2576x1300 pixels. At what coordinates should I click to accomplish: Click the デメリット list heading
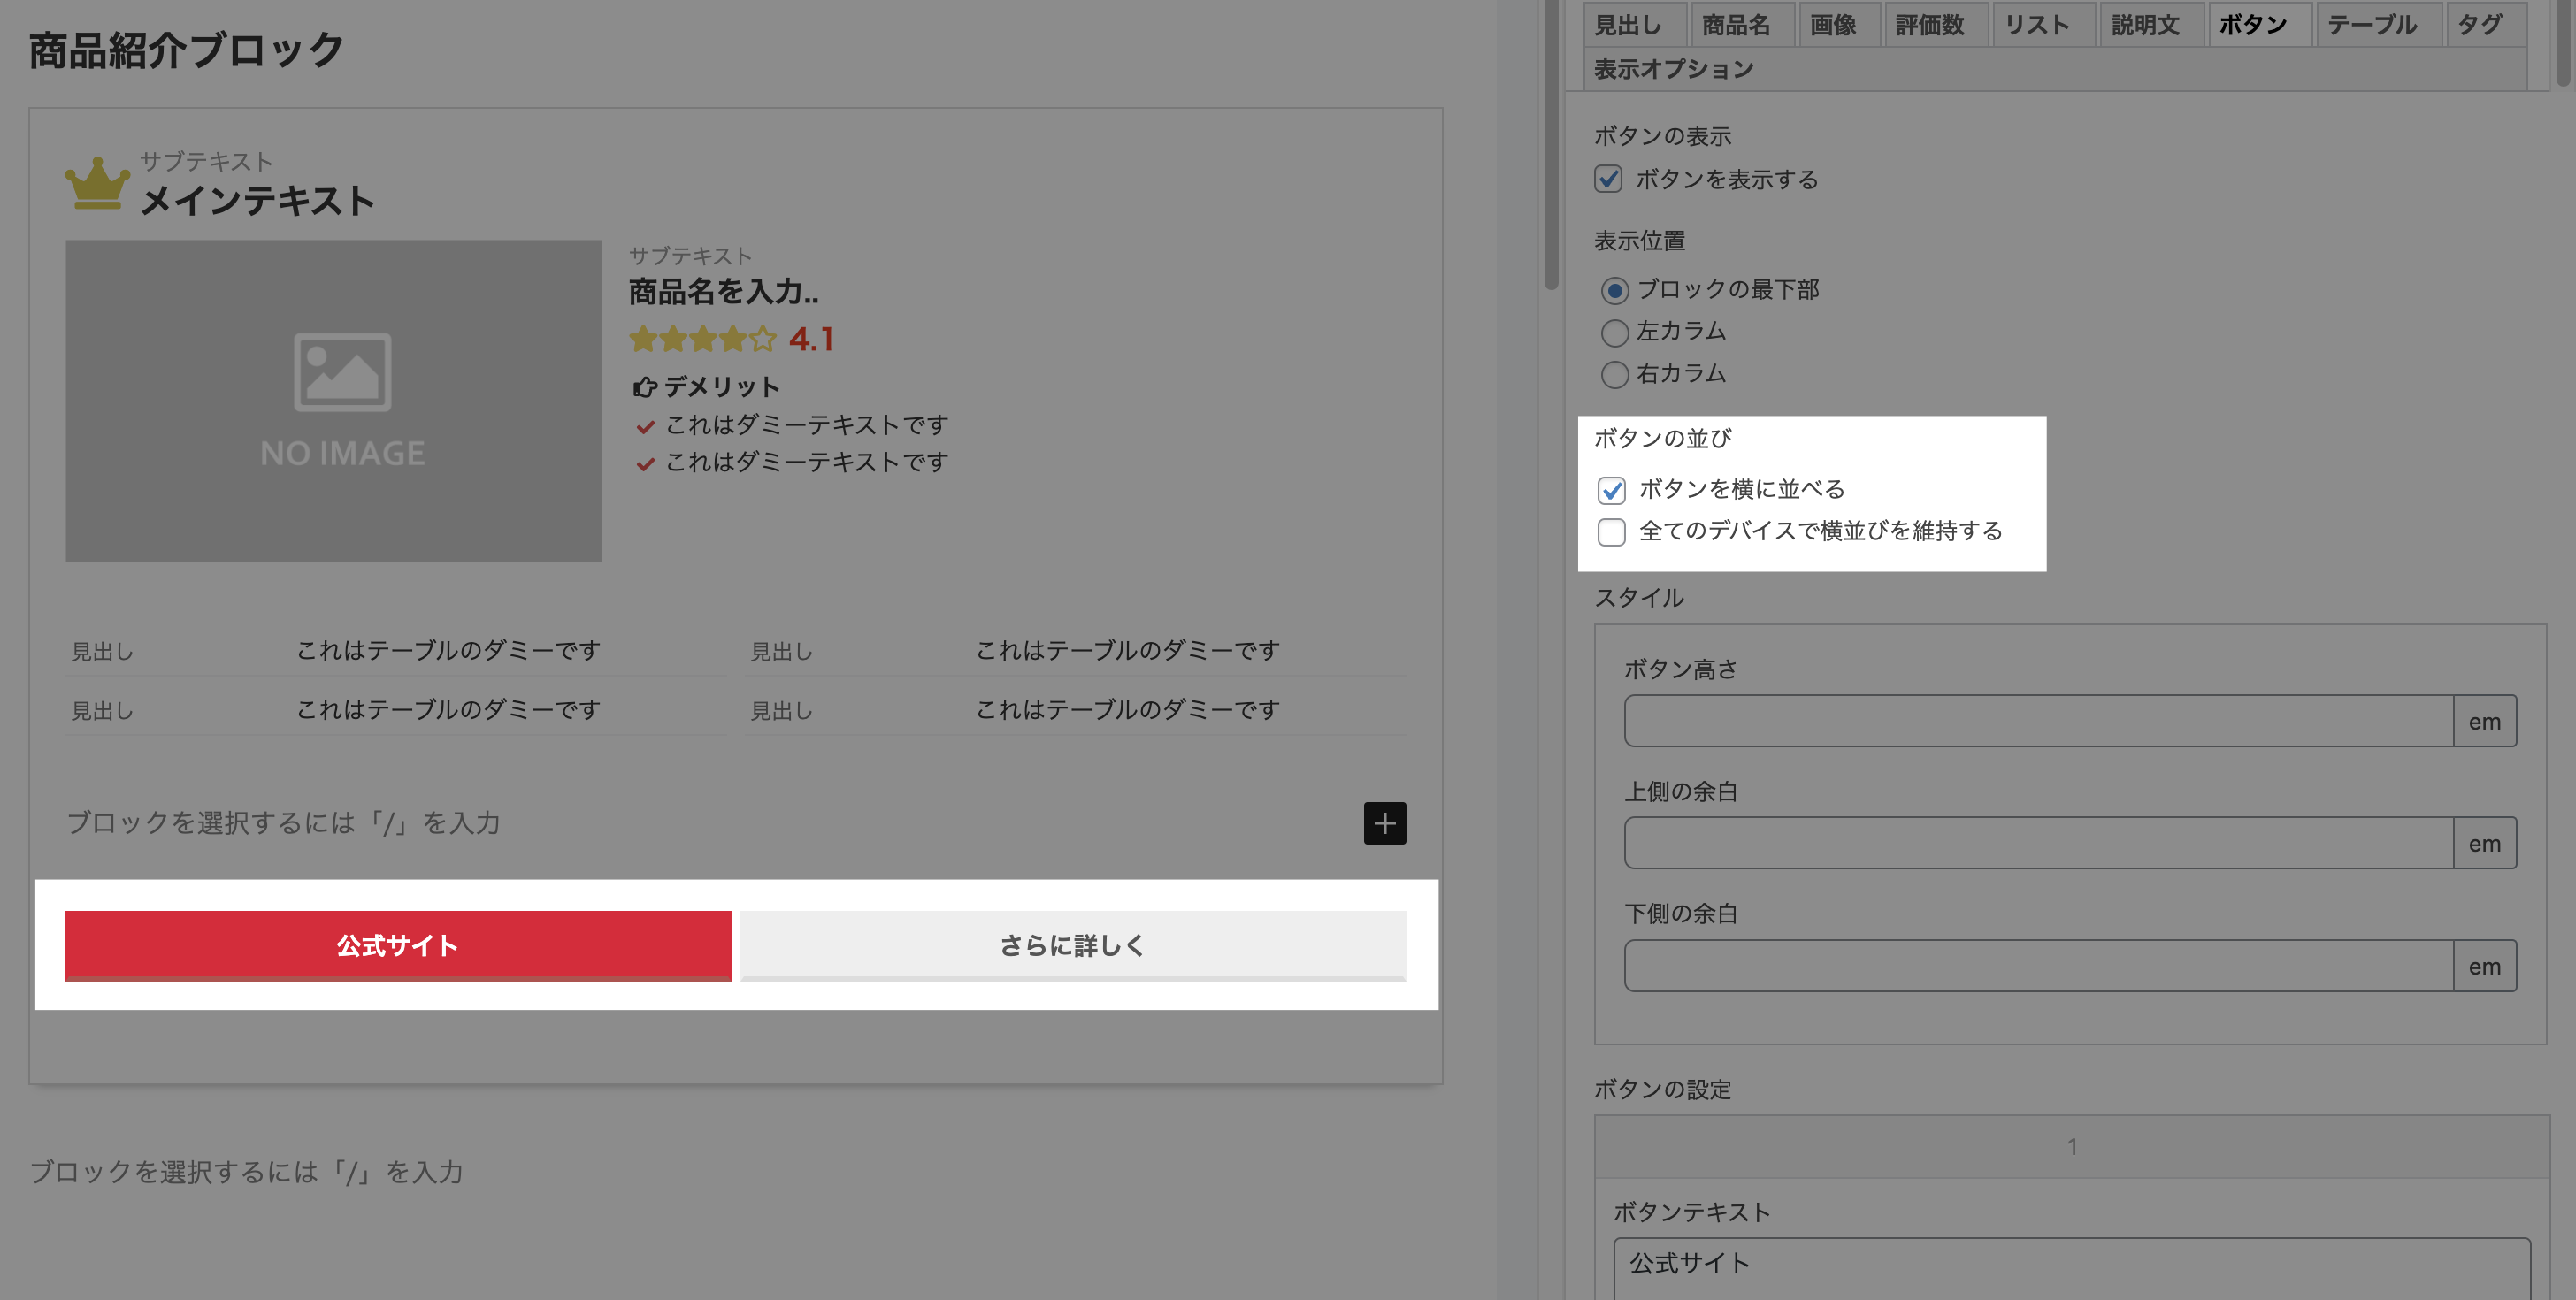pos(721,387)
